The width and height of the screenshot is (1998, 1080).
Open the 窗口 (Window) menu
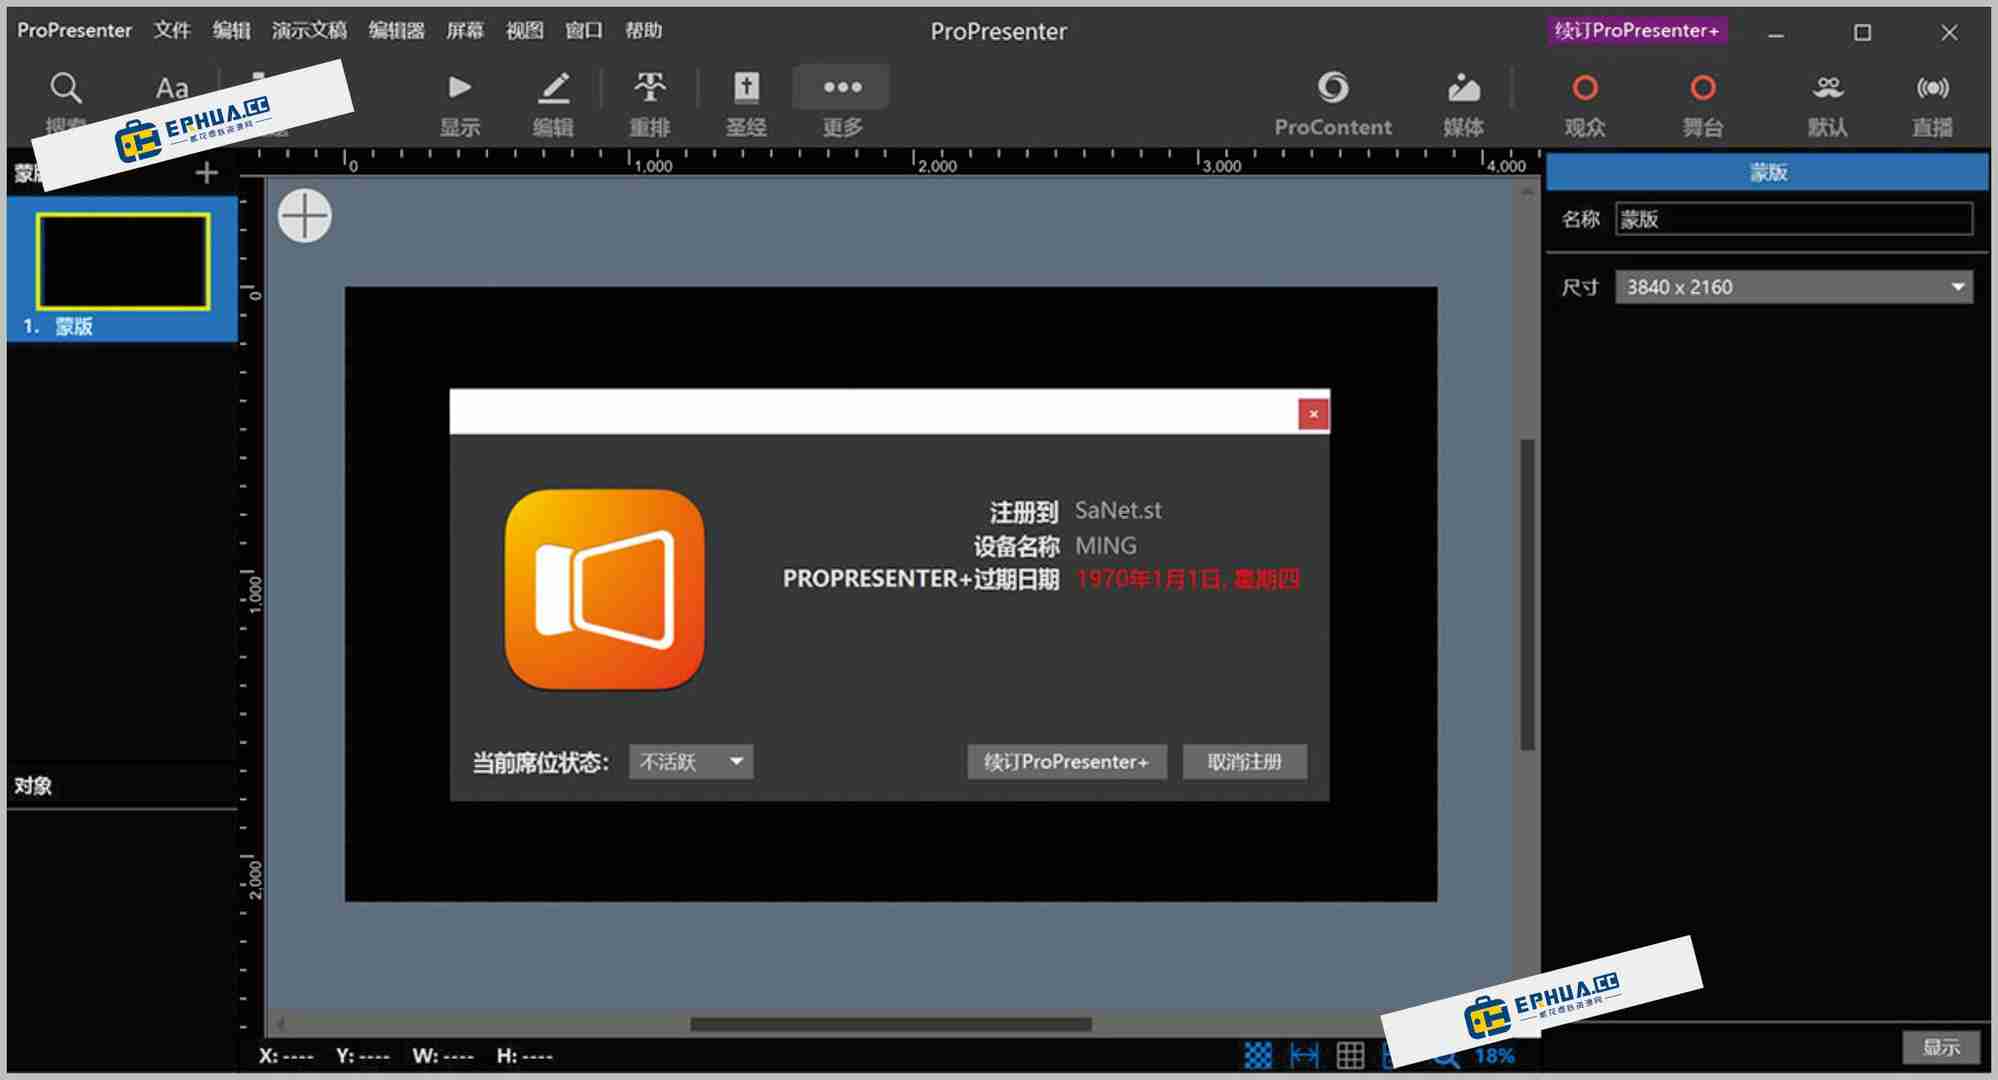click(584, 31)
